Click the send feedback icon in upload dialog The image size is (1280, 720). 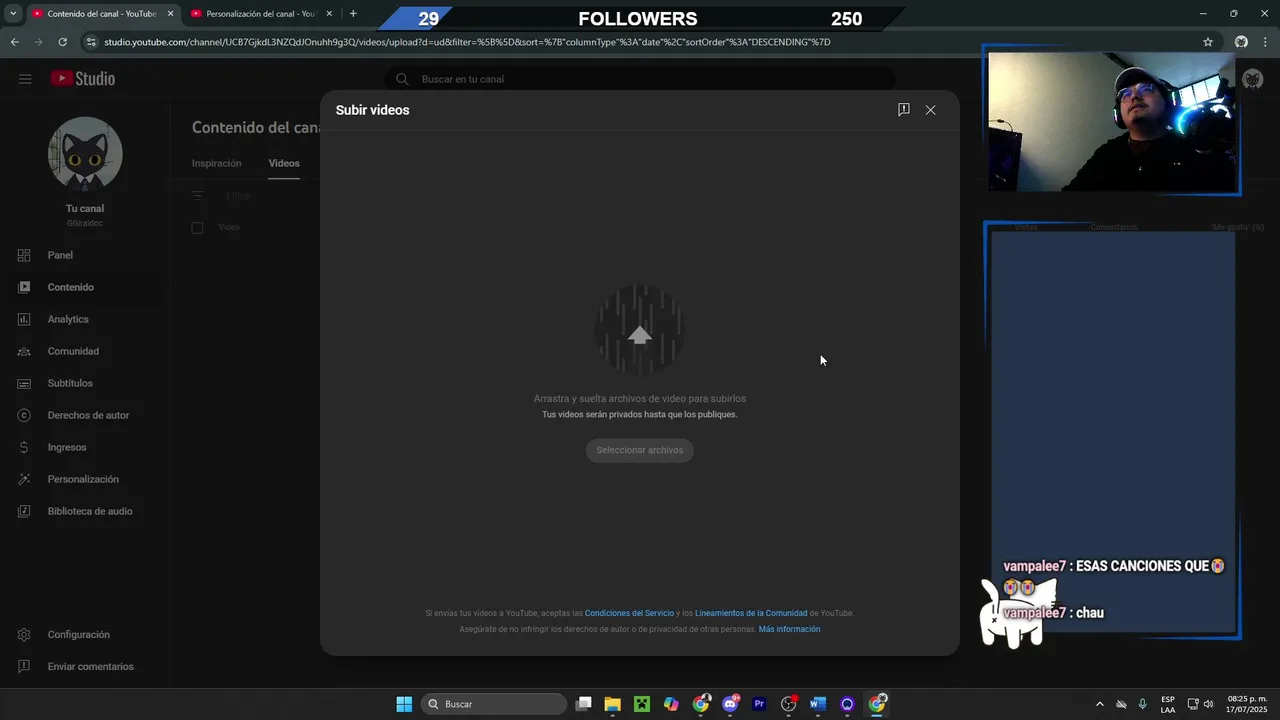[x=903, y=110]
